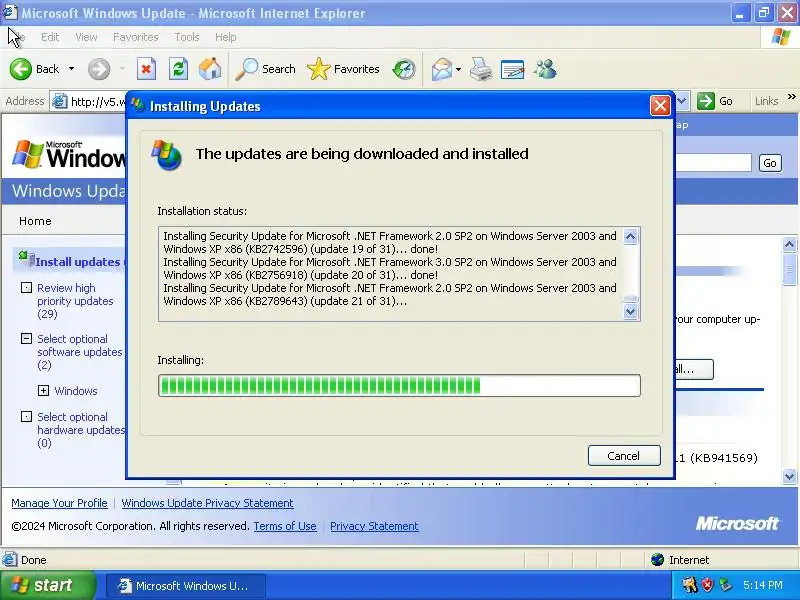
Task: Click the Windows Update globe icon in dialog
Action: click(x=167, y=155)
